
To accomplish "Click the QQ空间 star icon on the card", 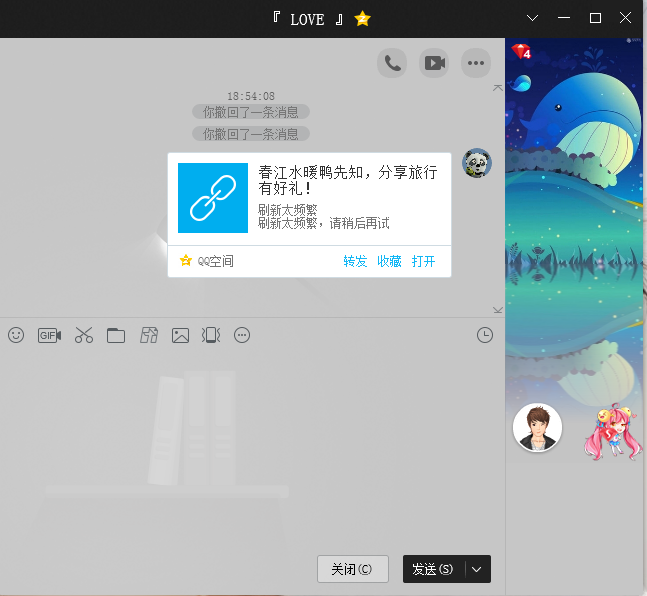I will coord(186,261).
